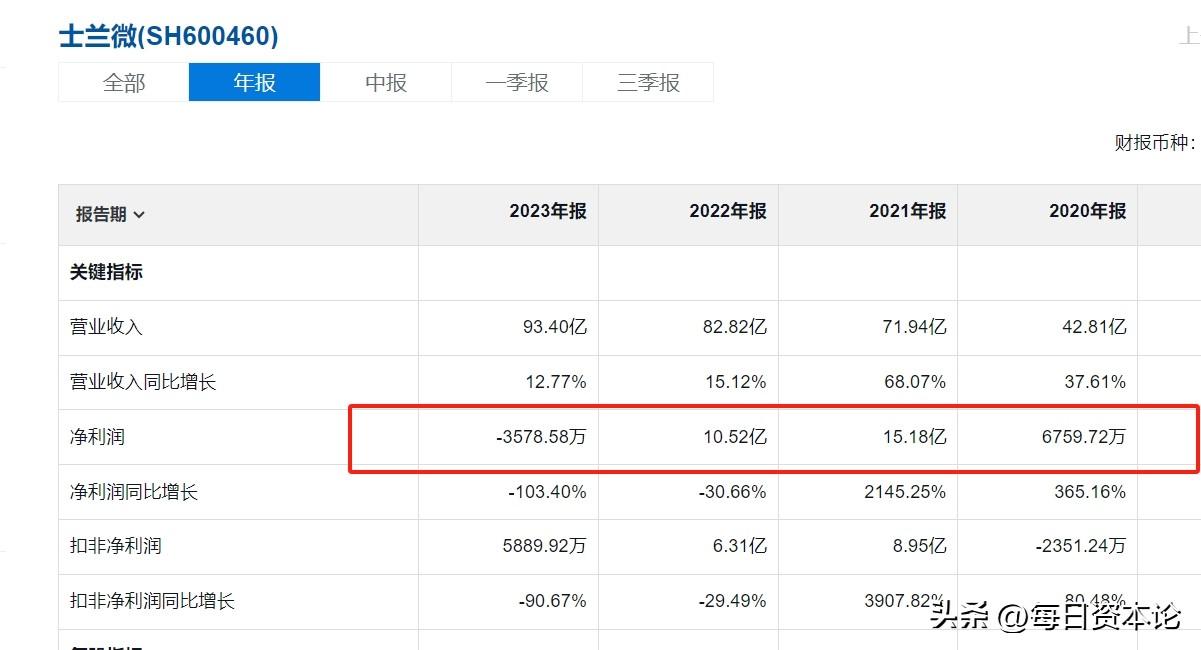The width and height of the screenshot is (1201, 650).
Task: Click the 2020年报 column header
Action: (1088, 211)
